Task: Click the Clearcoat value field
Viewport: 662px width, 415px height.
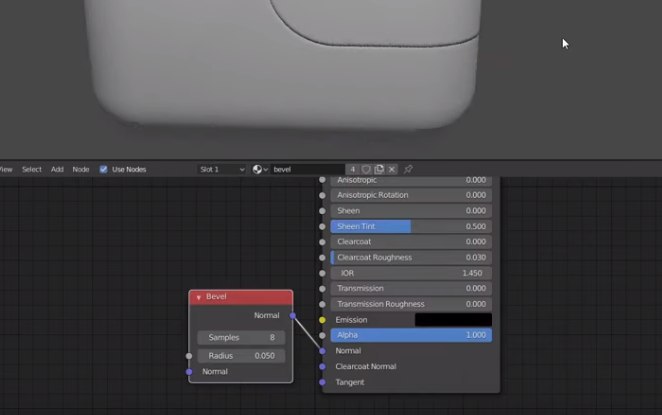Action: [x=411, y=241]
